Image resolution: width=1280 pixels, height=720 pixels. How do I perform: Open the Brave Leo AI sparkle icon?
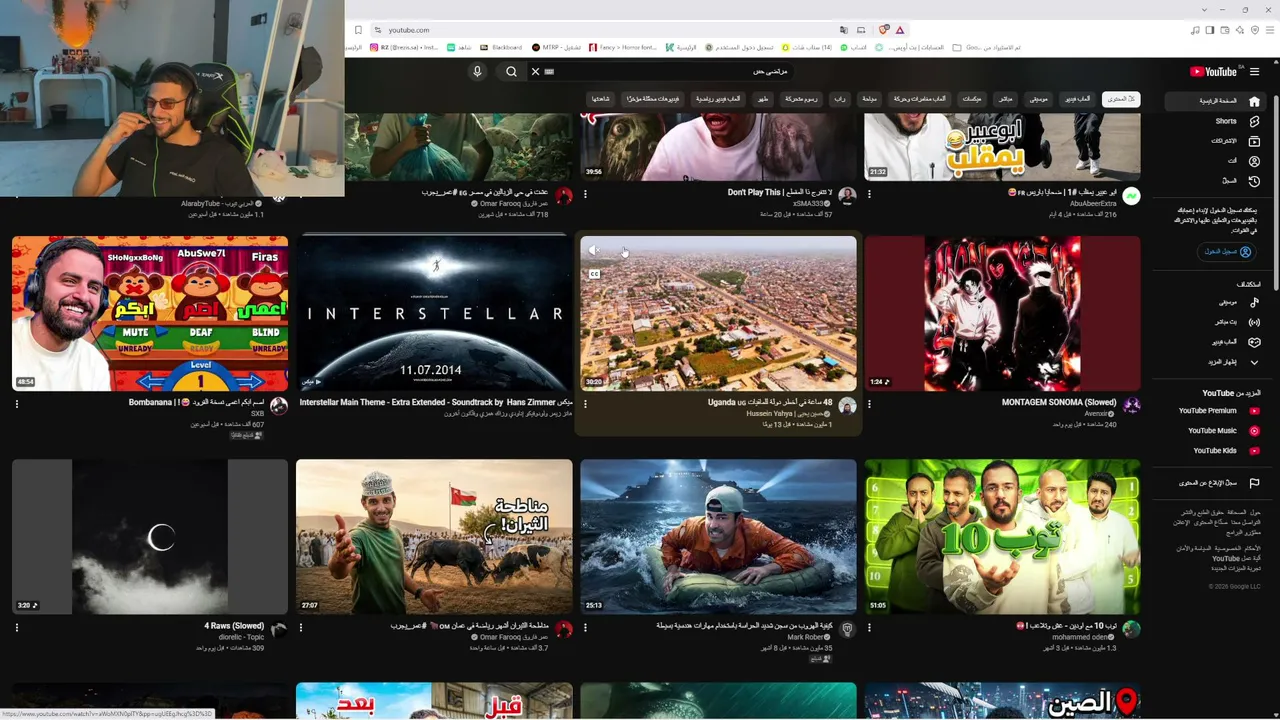coord(1240,30)
